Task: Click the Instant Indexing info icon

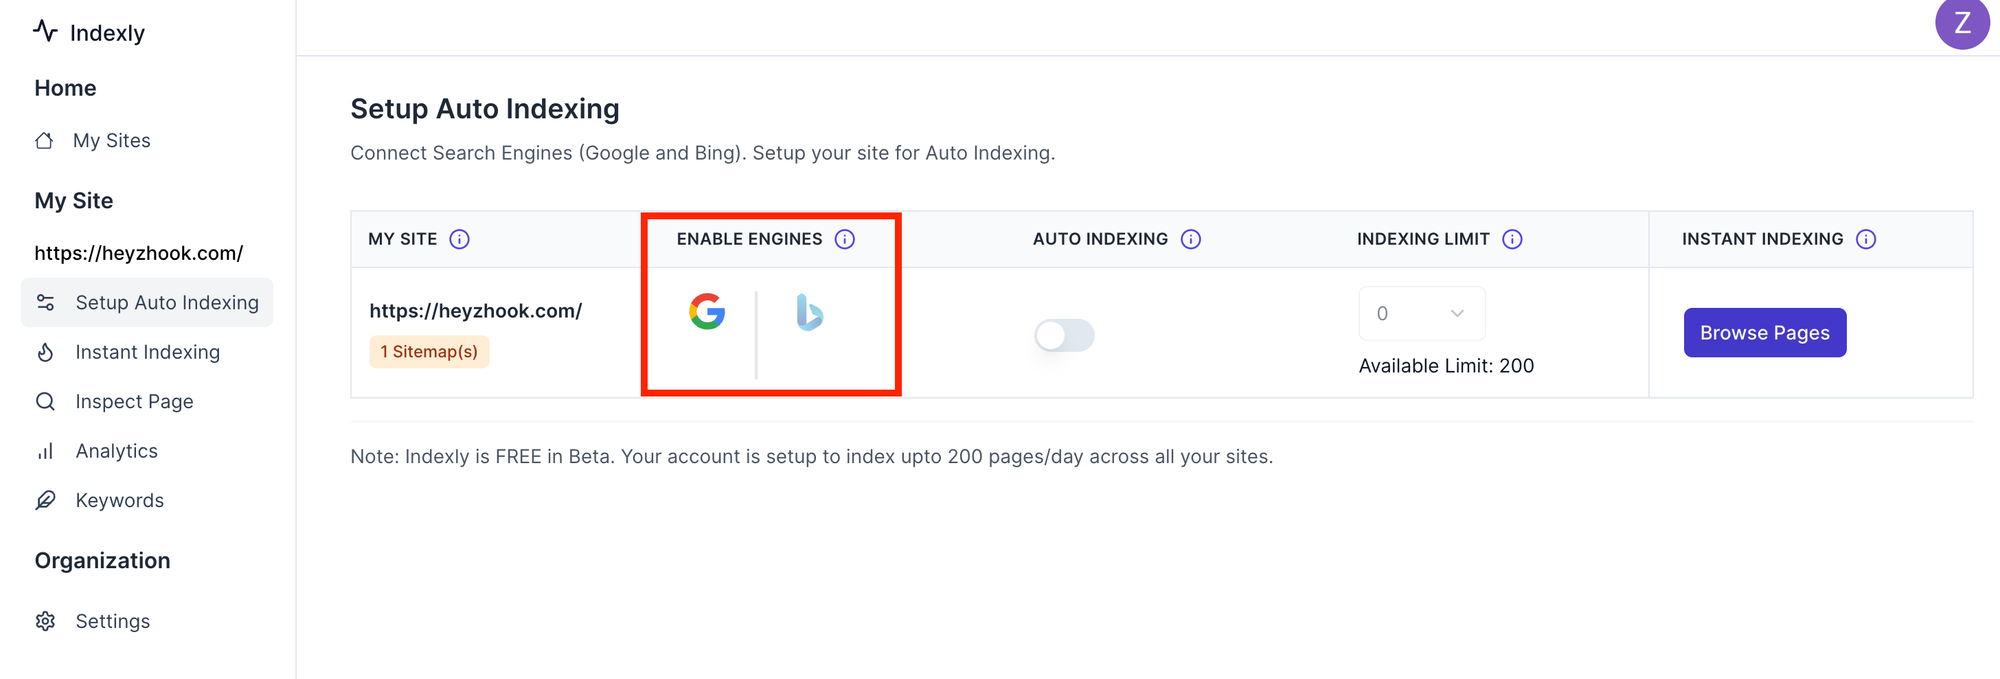Action: point(1866,239)
